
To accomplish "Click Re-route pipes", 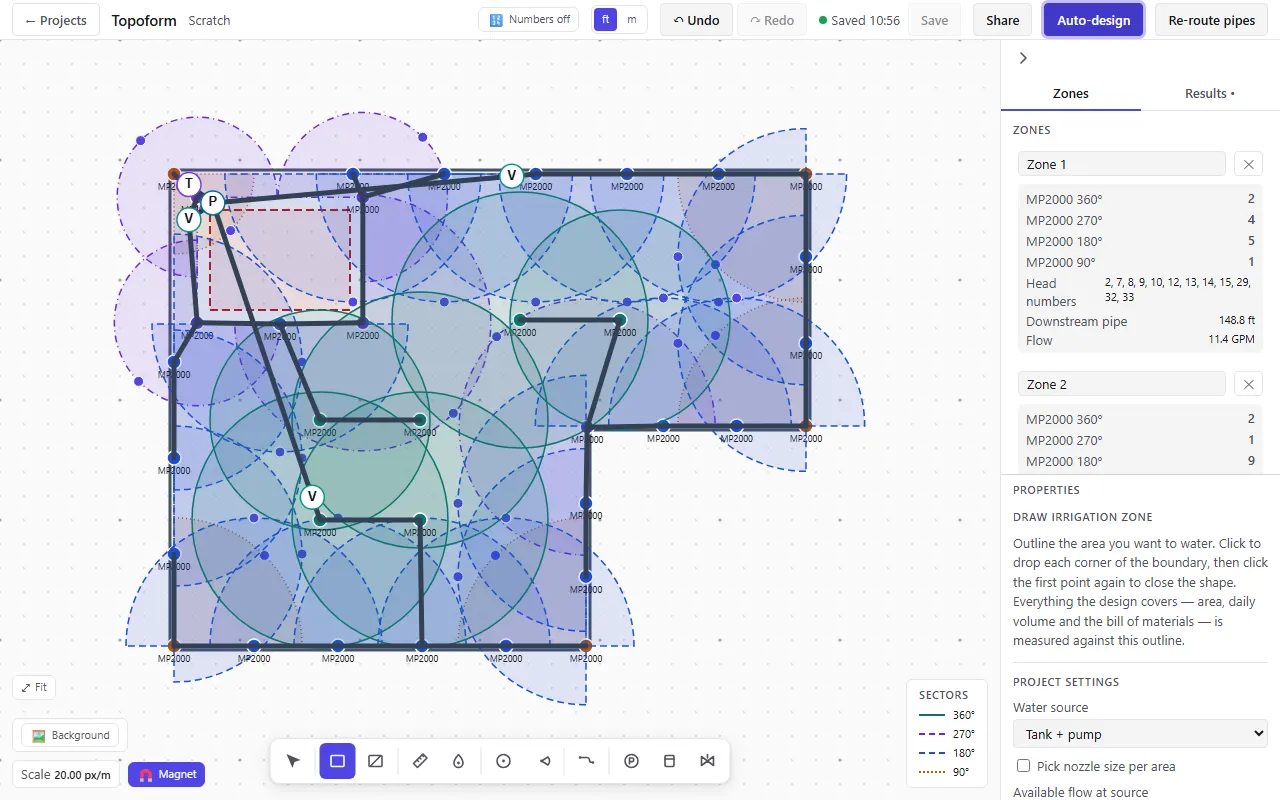I will (x=1211, y=20).
